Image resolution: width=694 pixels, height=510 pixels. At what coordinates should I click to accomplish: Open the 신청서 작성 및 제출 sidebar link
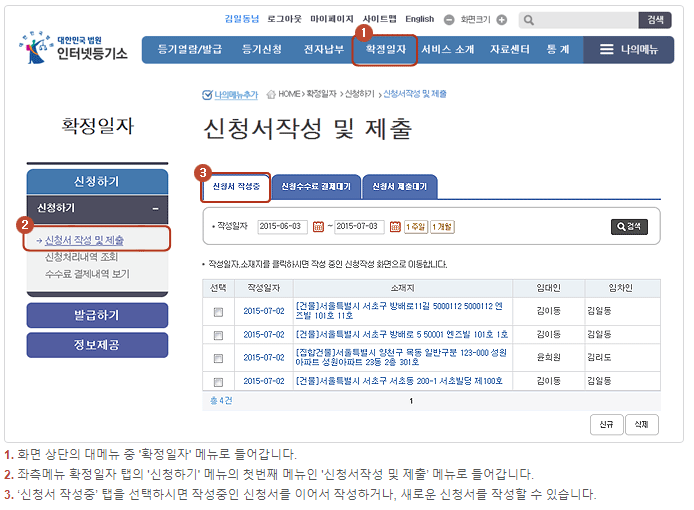[85, 240]
